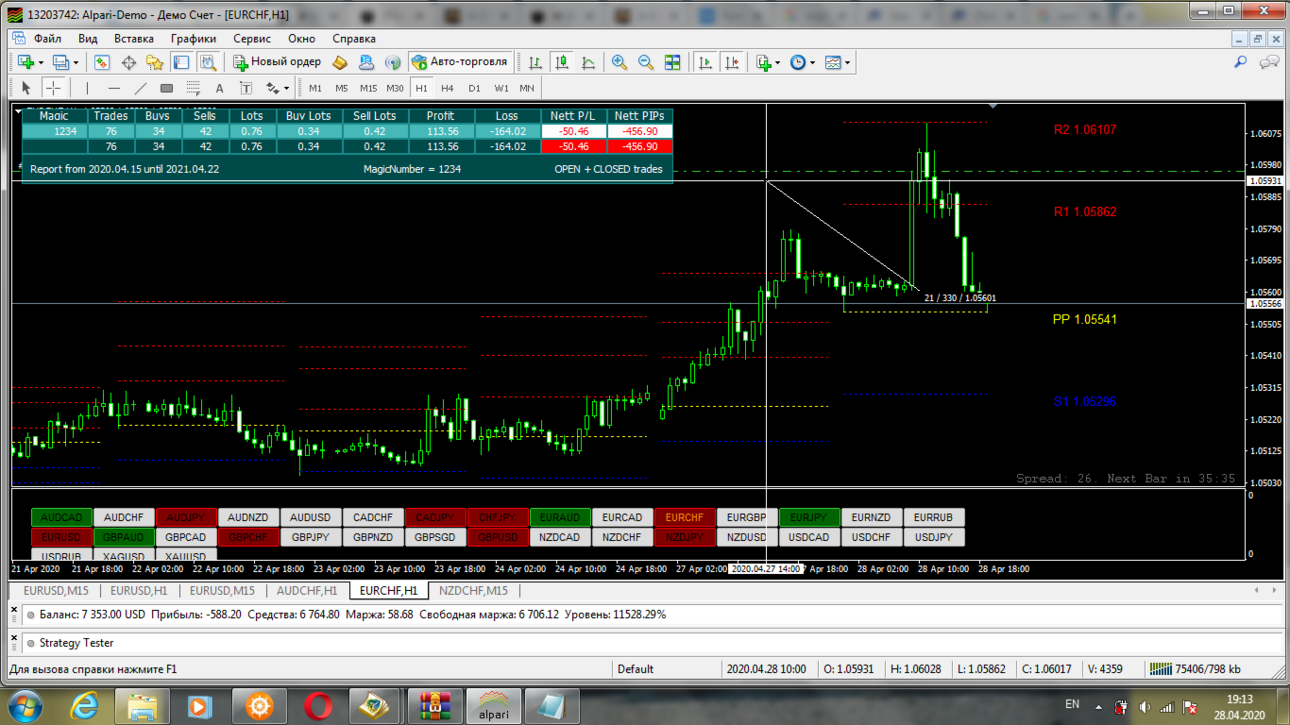1290x725 pixels.
Task: Open the Alpari taskbar application
Action: click(493, 706)
